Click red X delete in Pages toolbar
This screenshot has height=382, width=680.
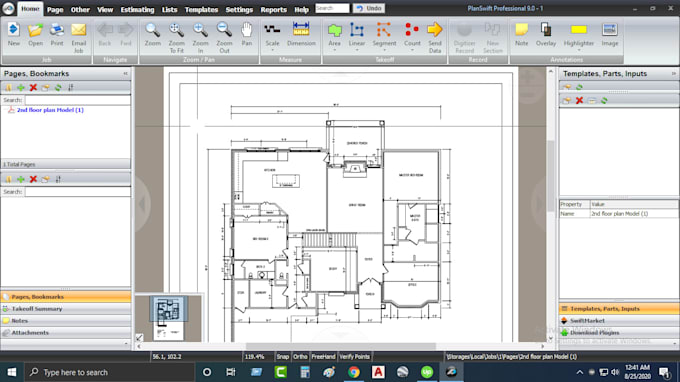click(x=33, y=88)
